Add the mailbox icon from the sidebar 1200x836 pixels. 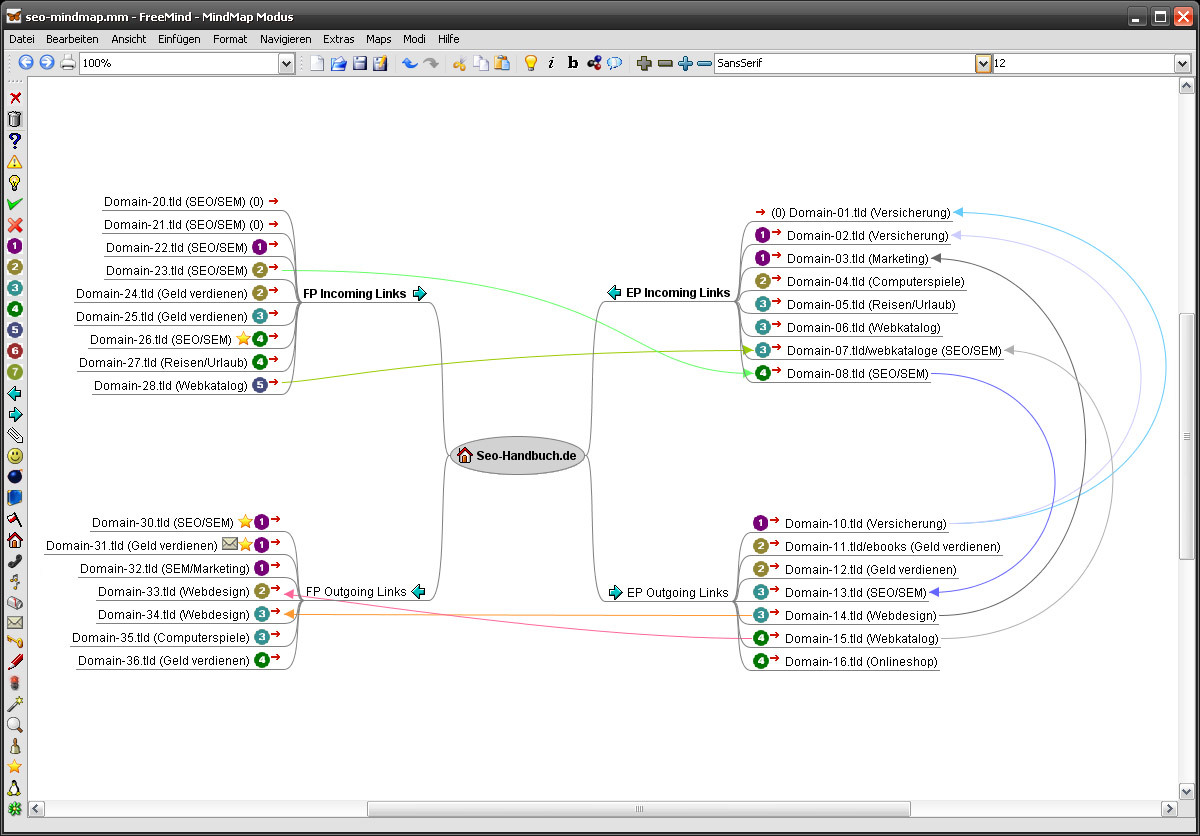(15, 602)
